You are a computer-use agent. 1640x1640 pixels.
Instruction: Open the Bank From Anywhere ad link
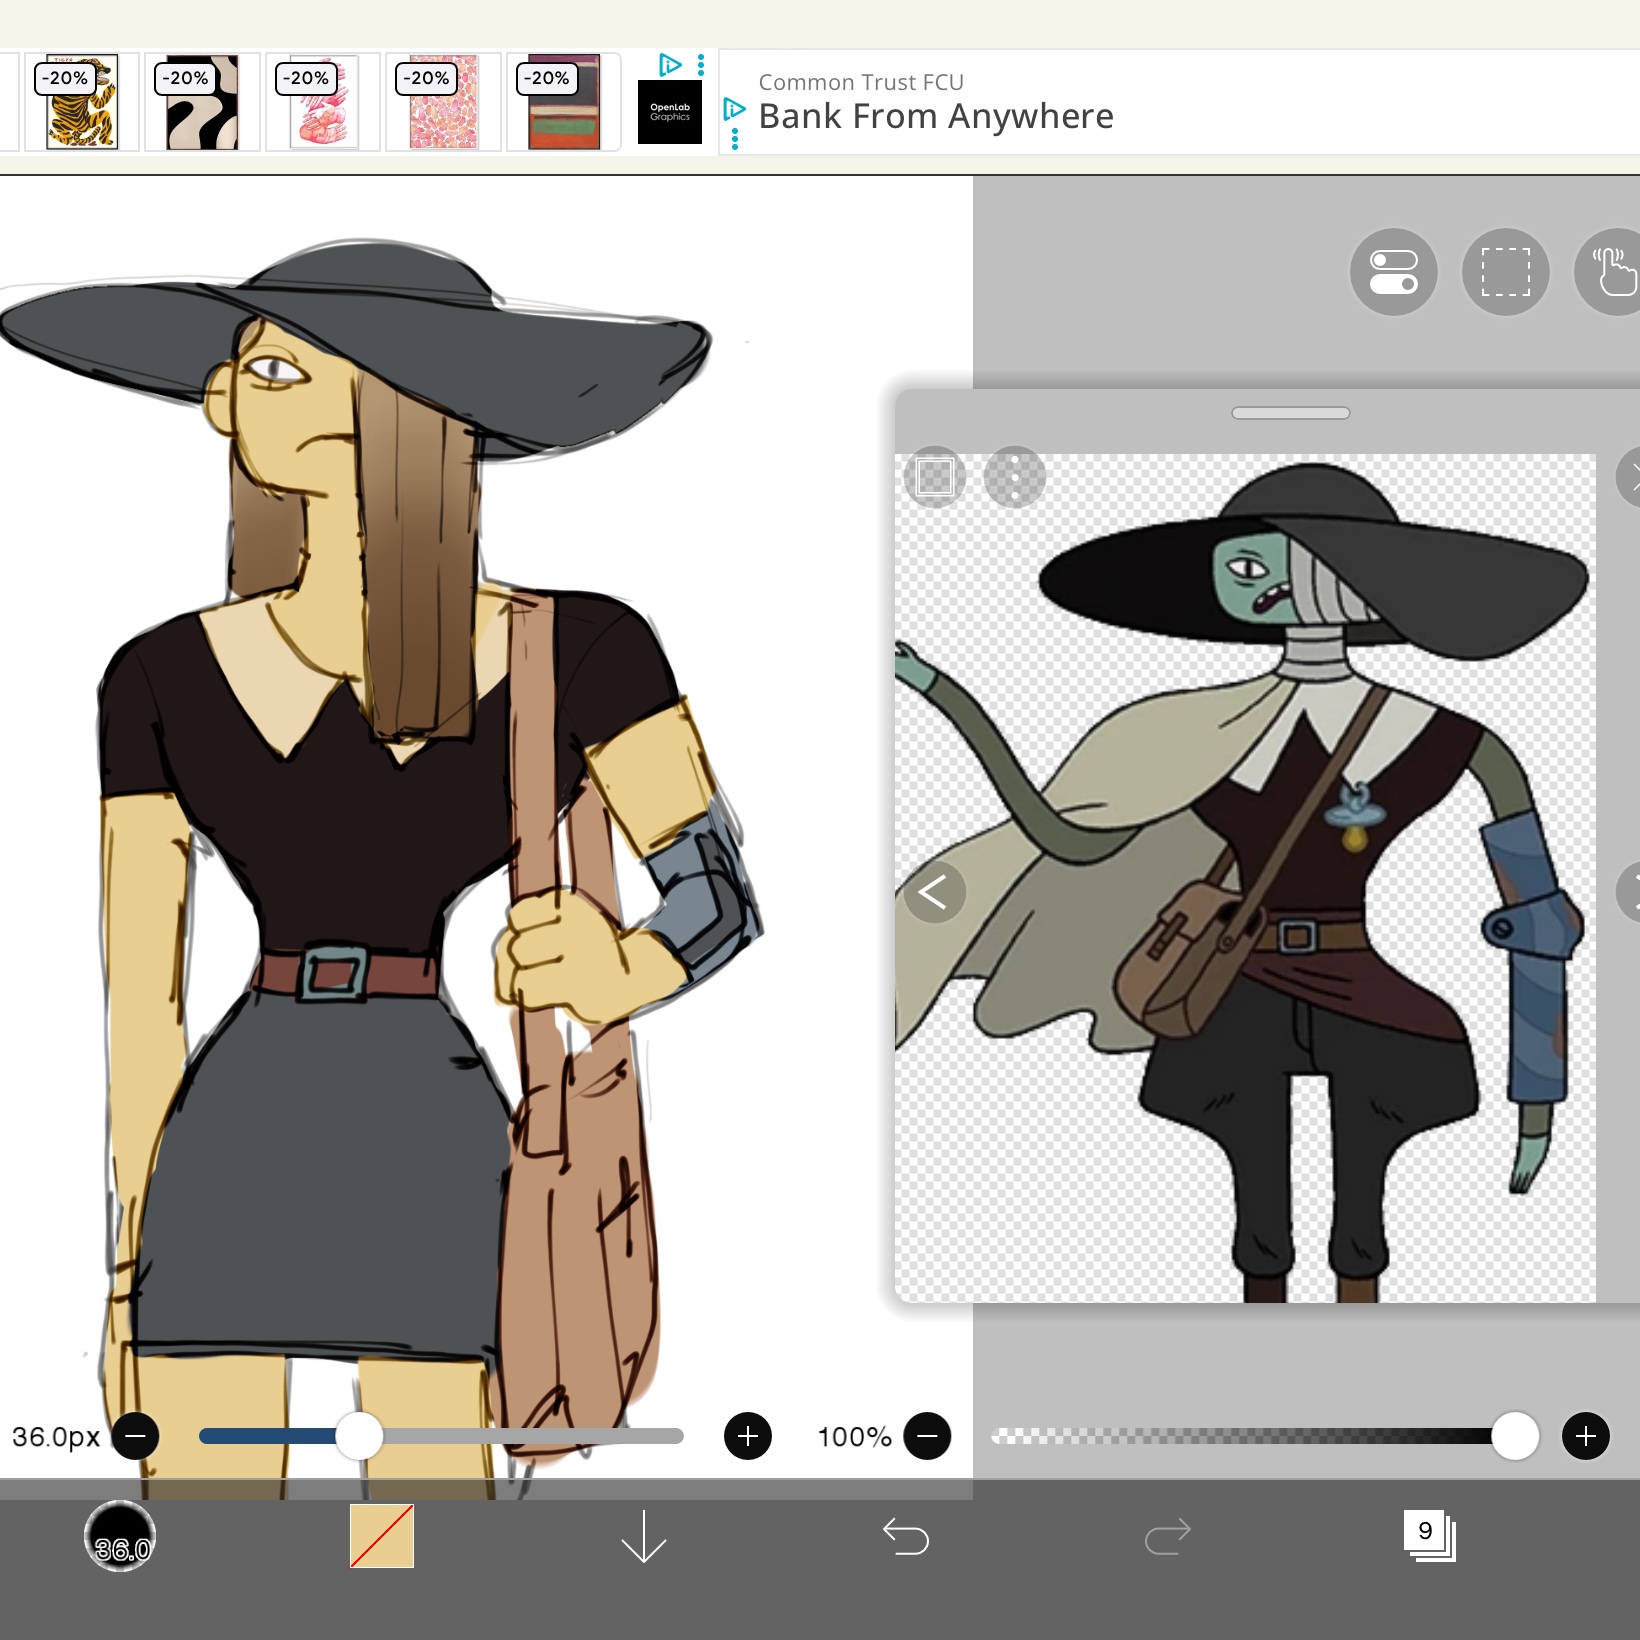tap(935, 116)
